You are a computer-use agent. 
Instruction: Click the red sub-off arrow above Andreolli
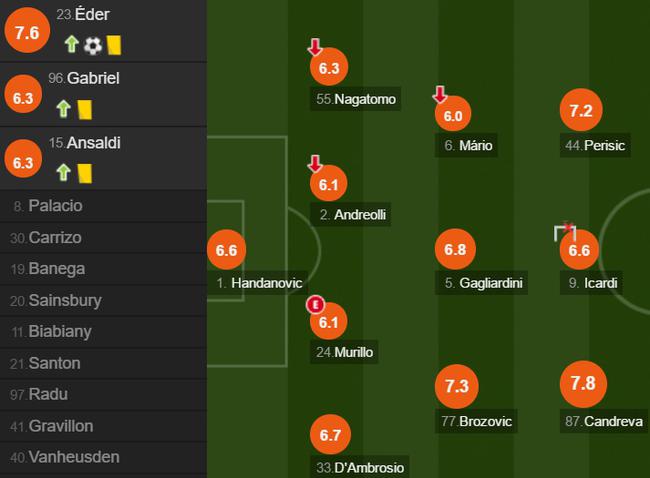click(315, 164)
